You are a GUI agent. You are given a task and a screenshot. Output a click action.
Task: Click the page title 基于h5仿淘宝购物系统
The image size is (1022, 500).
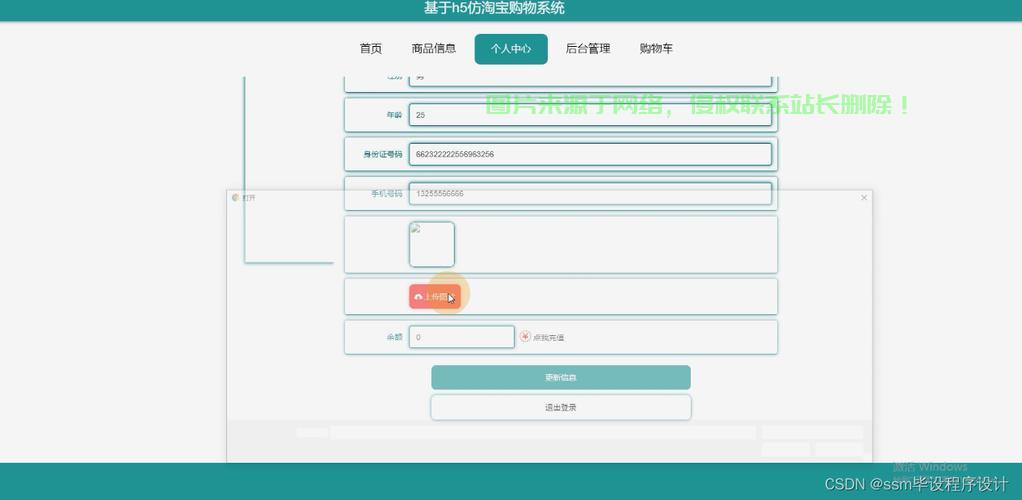pyautogui.click(x=494, y=9)
